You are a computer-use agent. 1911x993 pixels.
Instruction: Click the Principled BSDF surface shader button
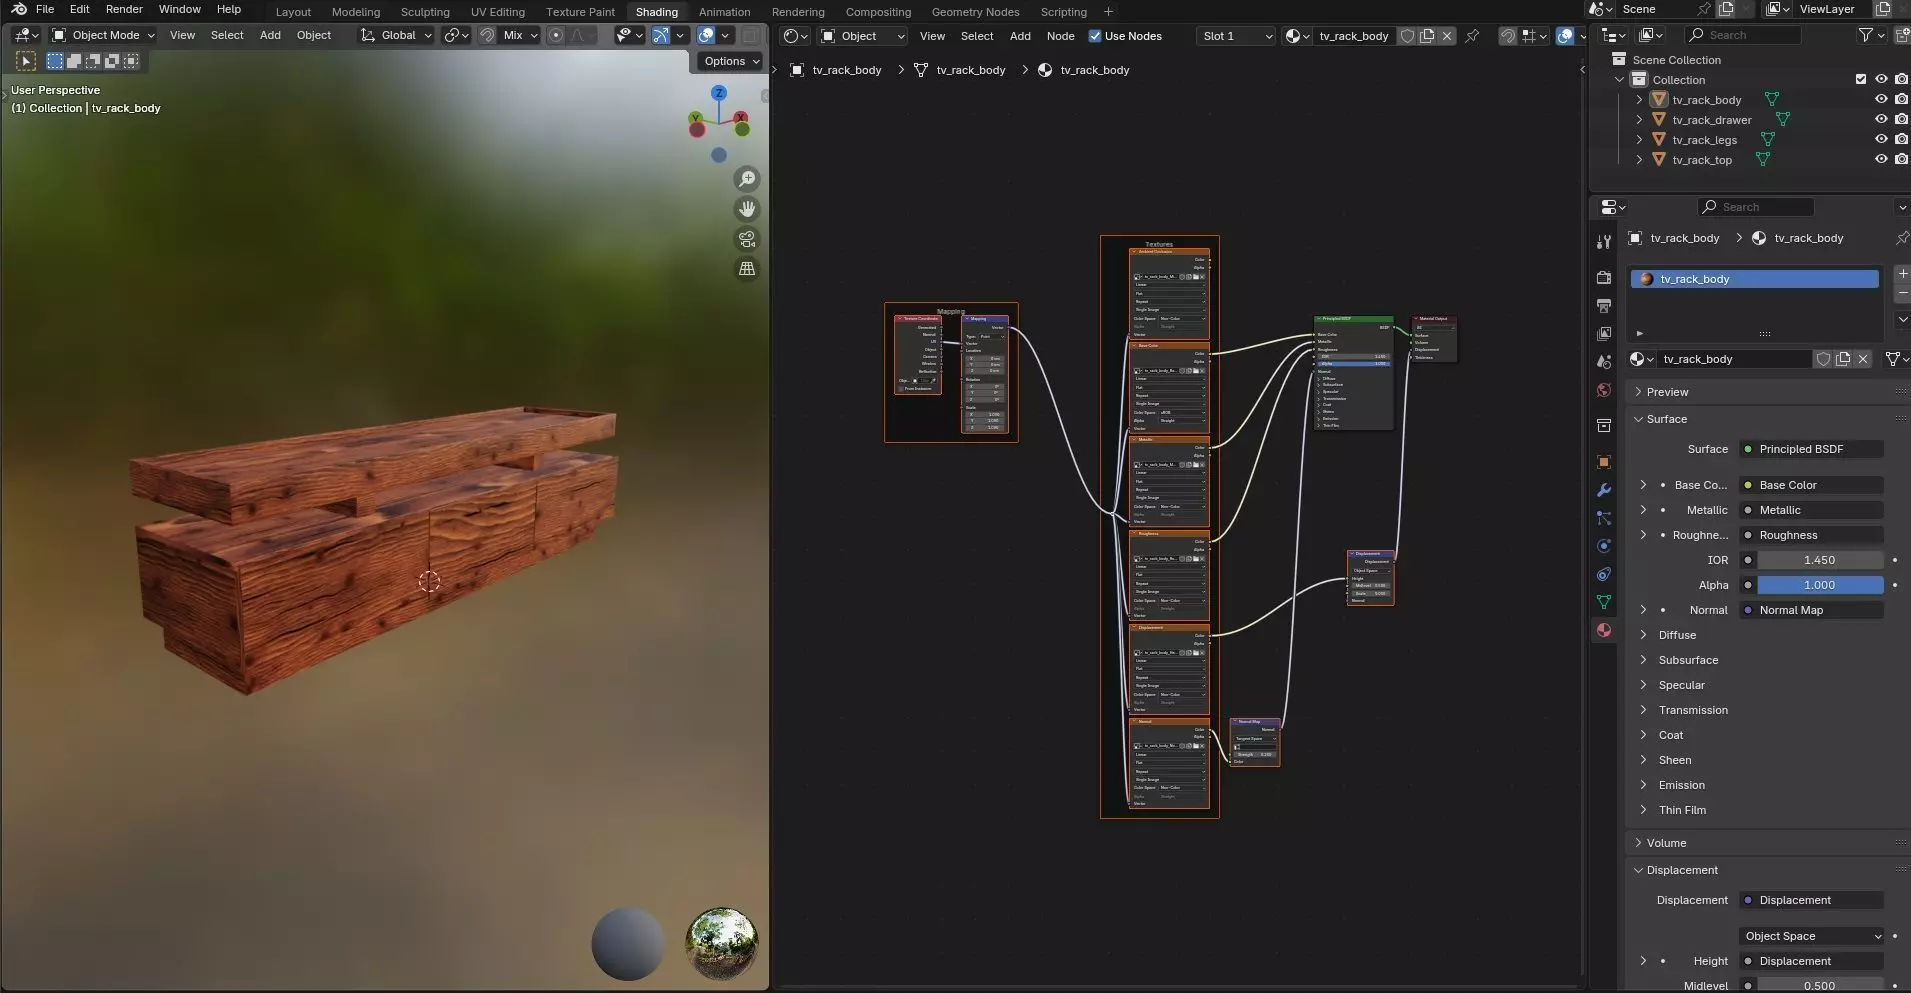[1811, 449]
